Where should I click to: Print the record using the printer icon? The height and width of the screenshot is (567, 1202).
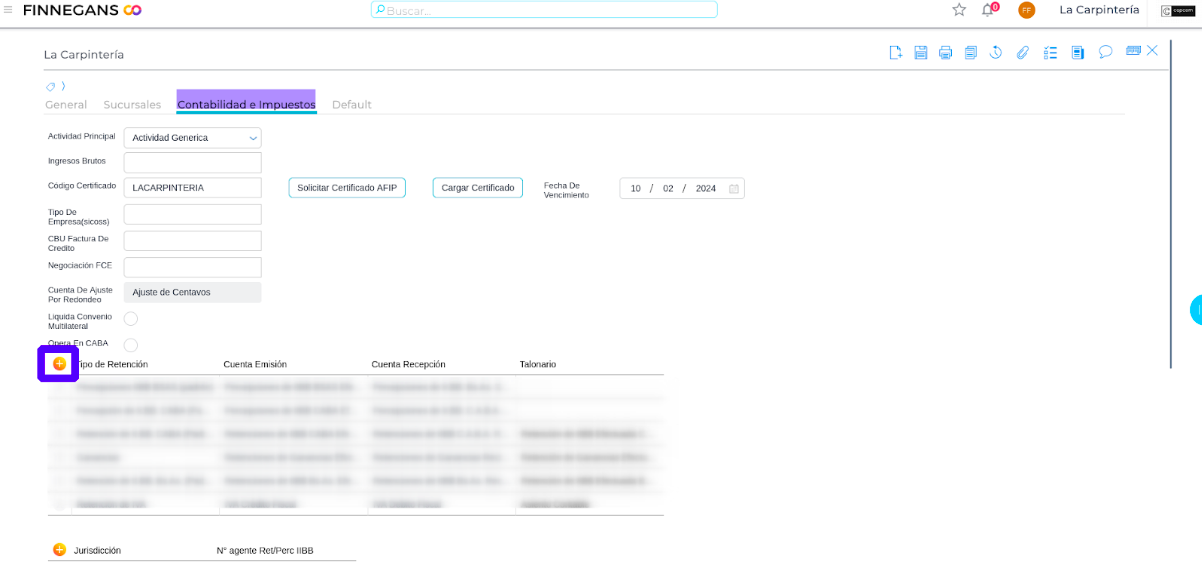[945, 52]
